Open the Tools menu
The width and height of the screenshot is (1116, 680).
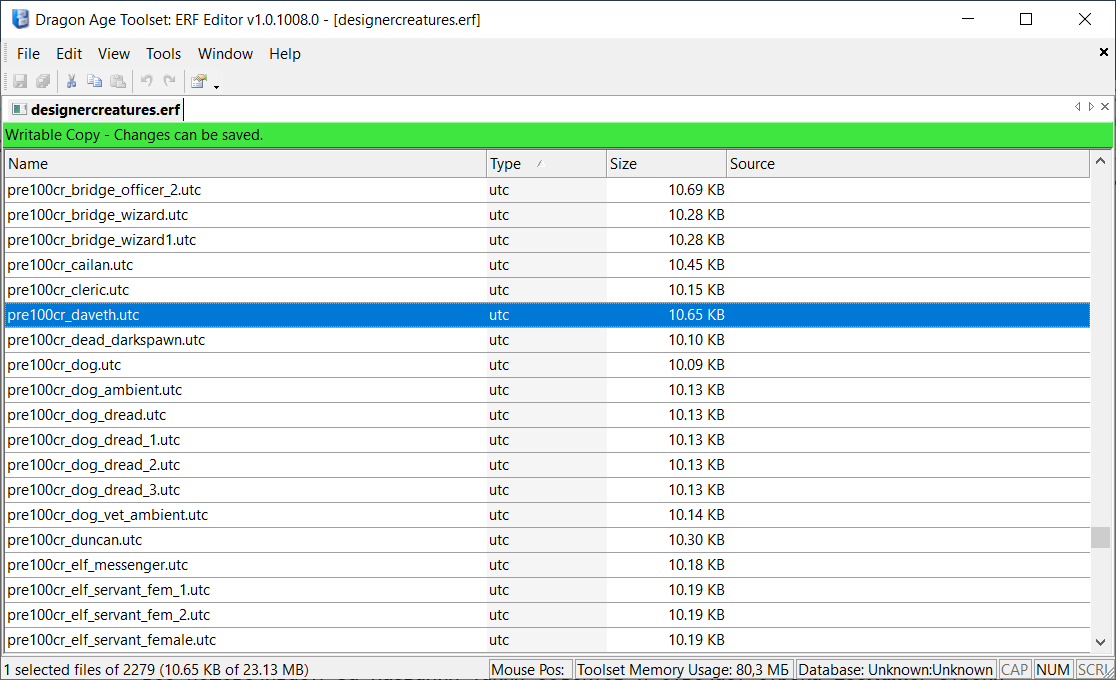point(164,54)
